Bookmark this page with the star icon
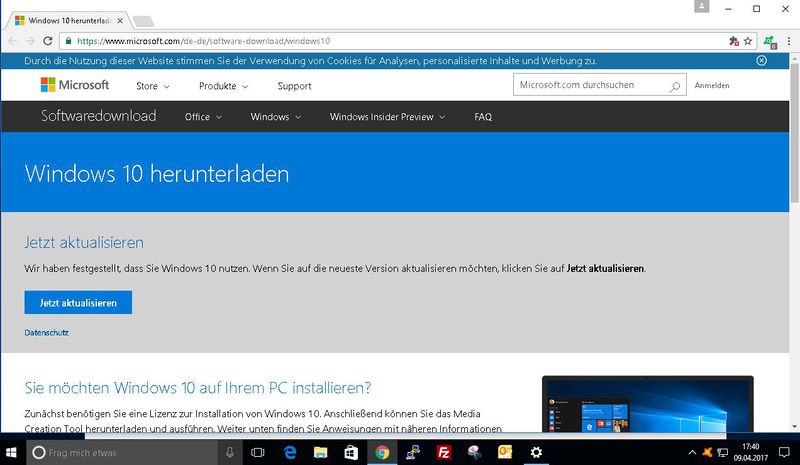 point(748,41)
